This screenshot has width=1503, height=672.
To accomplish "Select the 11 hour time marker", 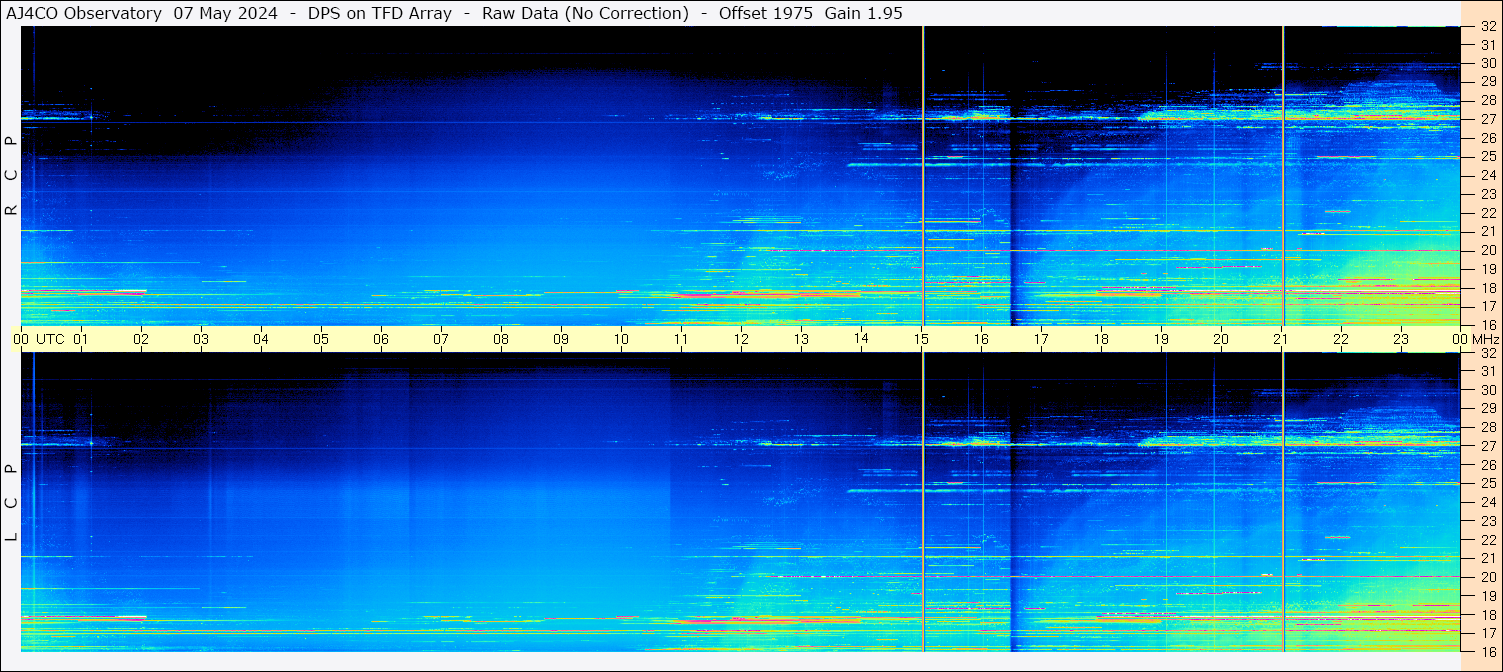I will coord(681,339).
